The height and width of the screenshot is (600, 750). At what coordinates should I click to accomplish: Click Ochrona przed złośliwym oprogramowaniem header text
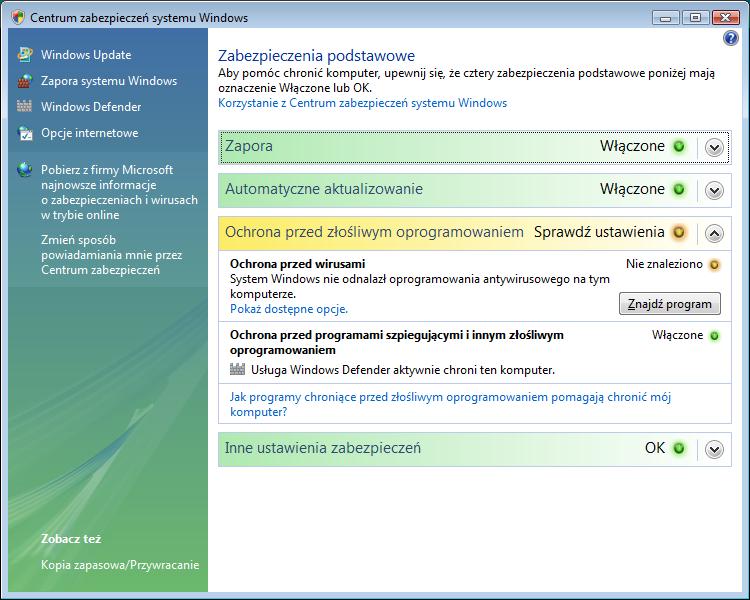(x=375, y=232)
